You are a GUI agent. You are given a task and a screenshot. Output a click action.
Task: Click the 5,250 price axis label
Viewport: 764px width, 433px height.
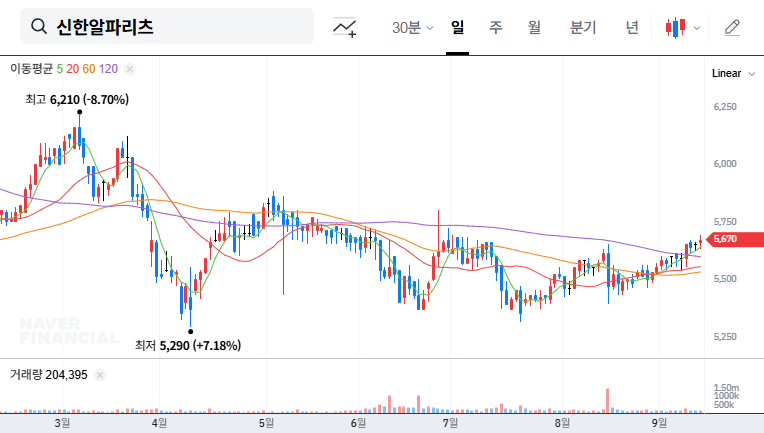coord(725,337)
